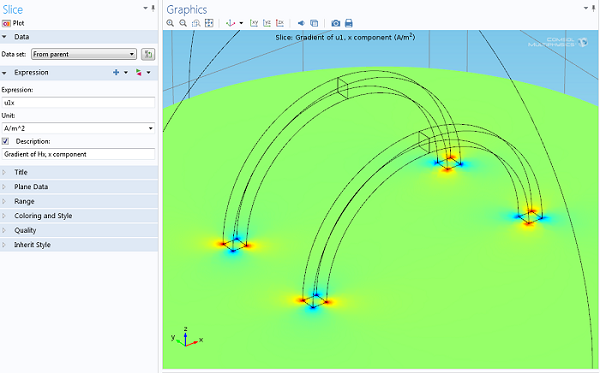The width and height of the screenshot is (600, 373).
Task: Collapse the Data section
Action: pos(4,37)
